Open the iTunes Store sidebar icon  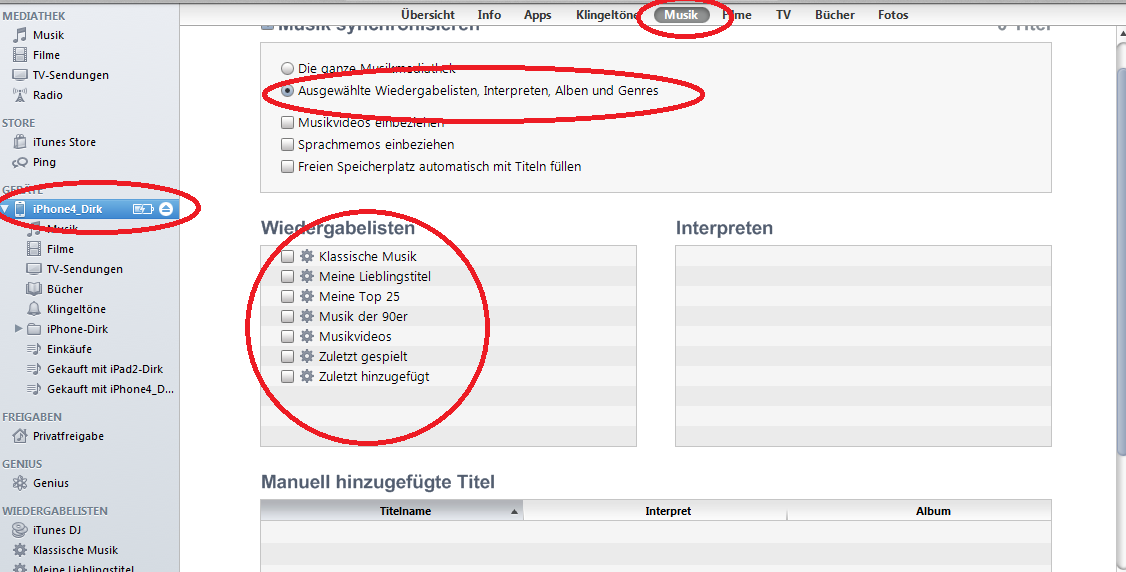(19, 142)
